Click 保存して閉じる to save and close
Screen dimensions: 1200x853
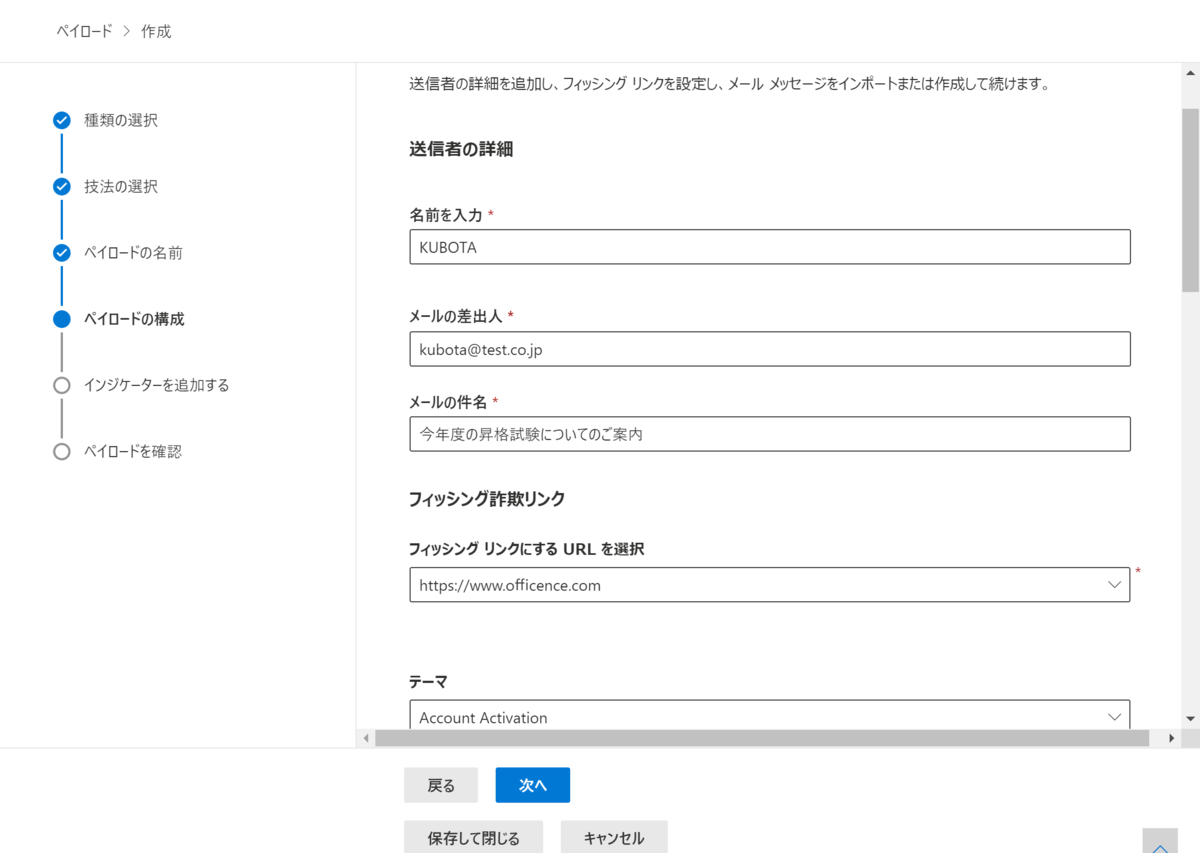[473, 837]
